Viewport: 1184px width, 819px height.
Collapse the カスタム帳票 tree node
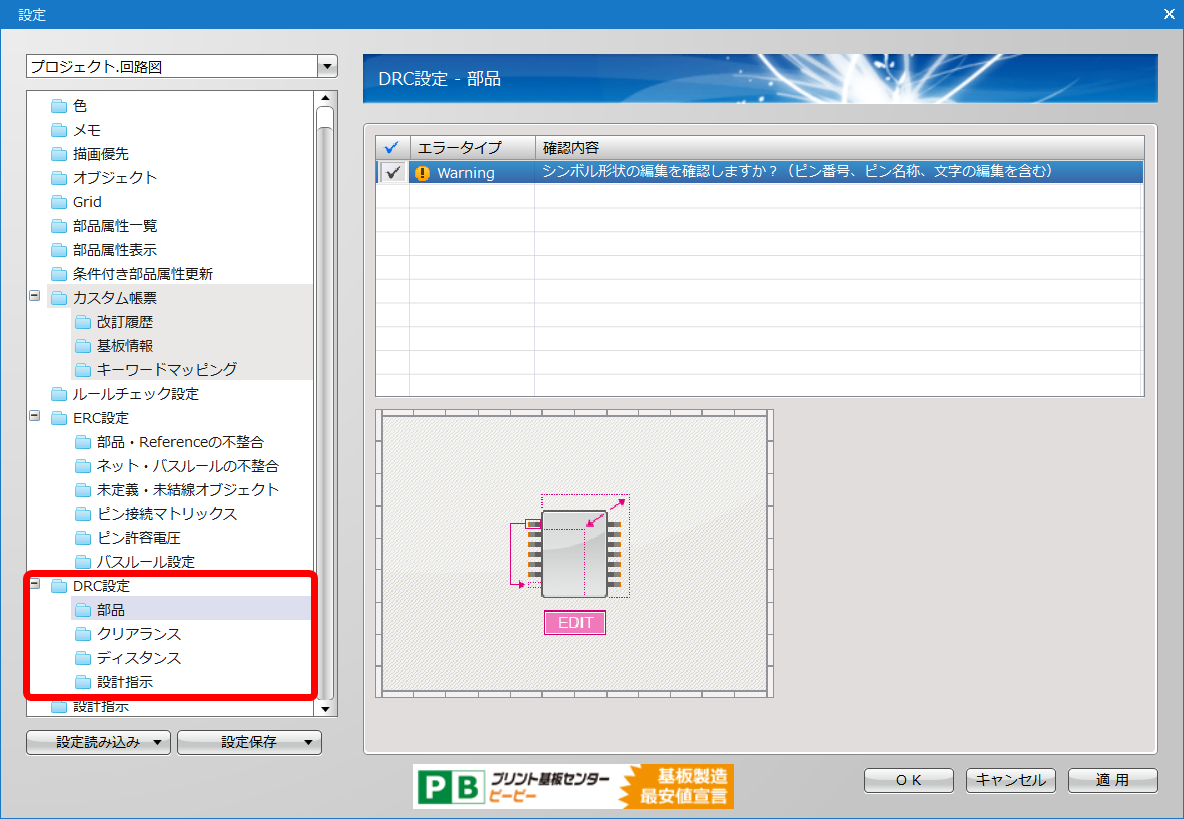point(35,297)
